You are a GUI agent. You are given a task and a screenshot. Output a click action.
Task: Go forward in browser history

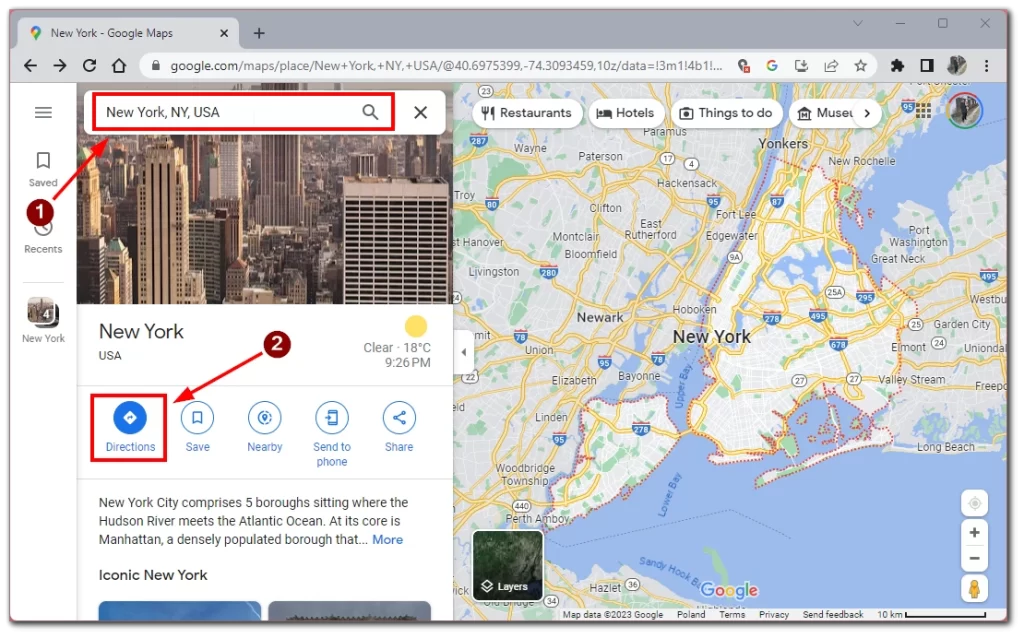pyautogui.click(x=60, y=65)
